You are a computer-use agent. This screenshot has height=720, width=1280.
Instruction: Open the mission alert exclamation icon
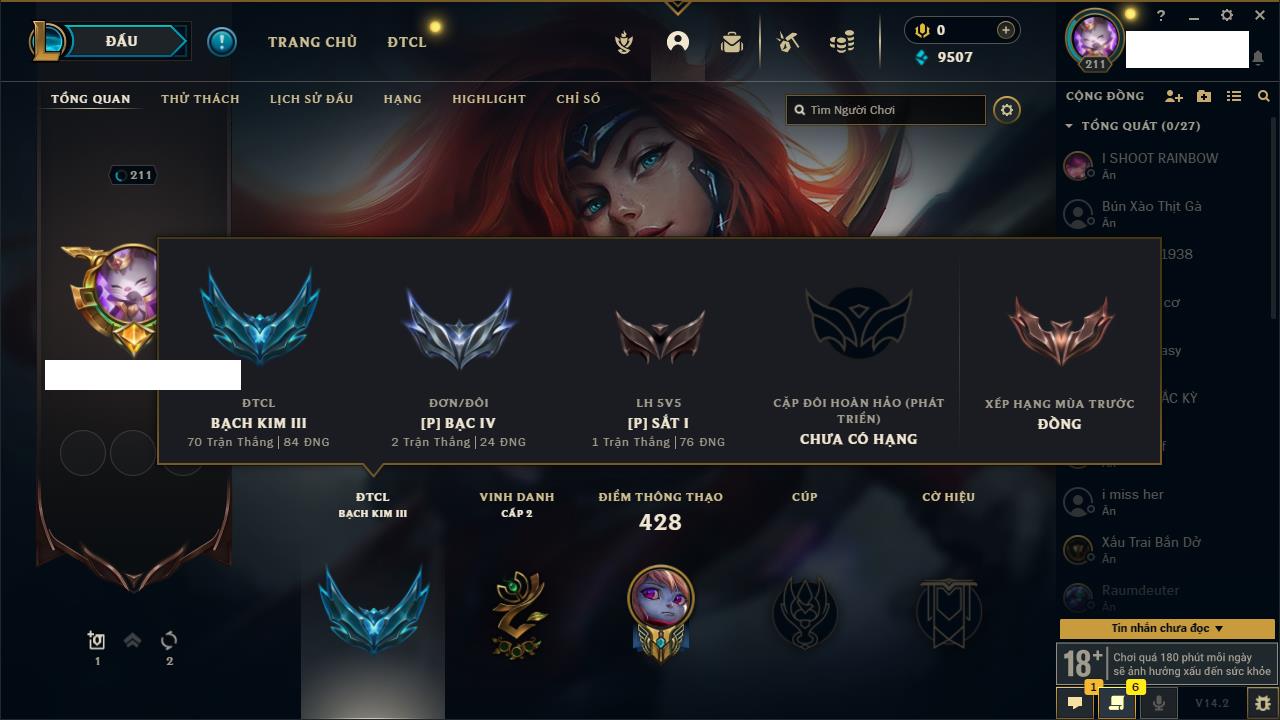pyautogui.click(x=222, y=41)
